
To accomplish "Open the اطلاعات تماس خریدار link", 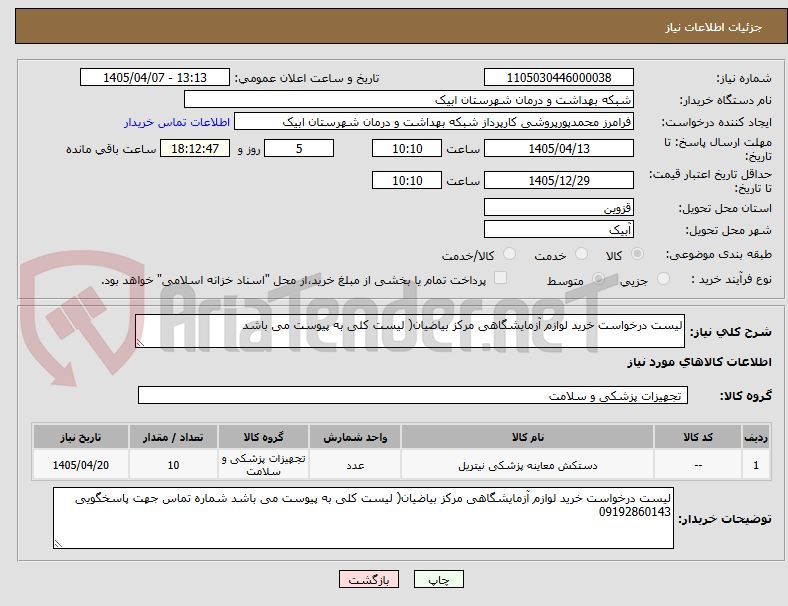I will pos(177,122).
